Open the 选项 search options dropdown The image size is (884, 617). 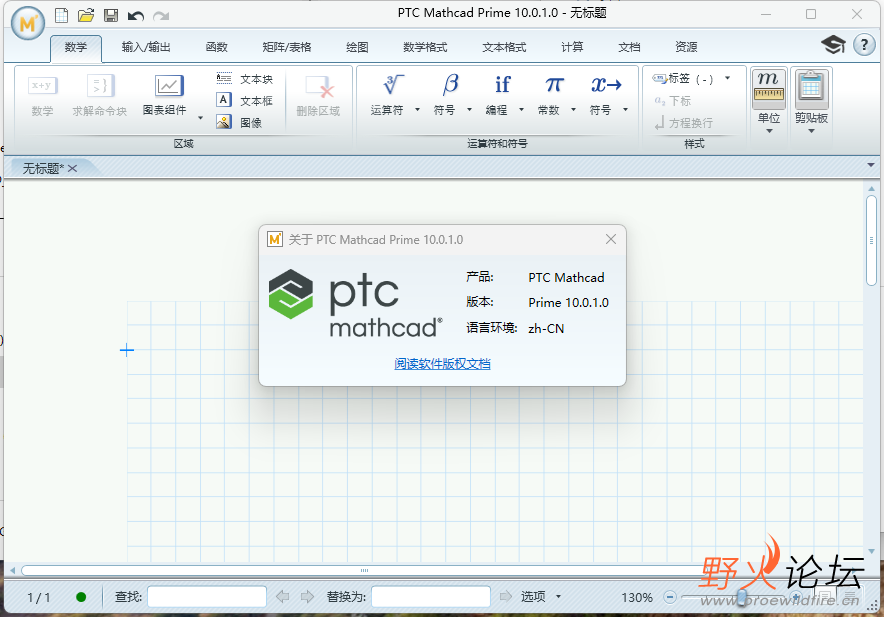pos(541,596)
